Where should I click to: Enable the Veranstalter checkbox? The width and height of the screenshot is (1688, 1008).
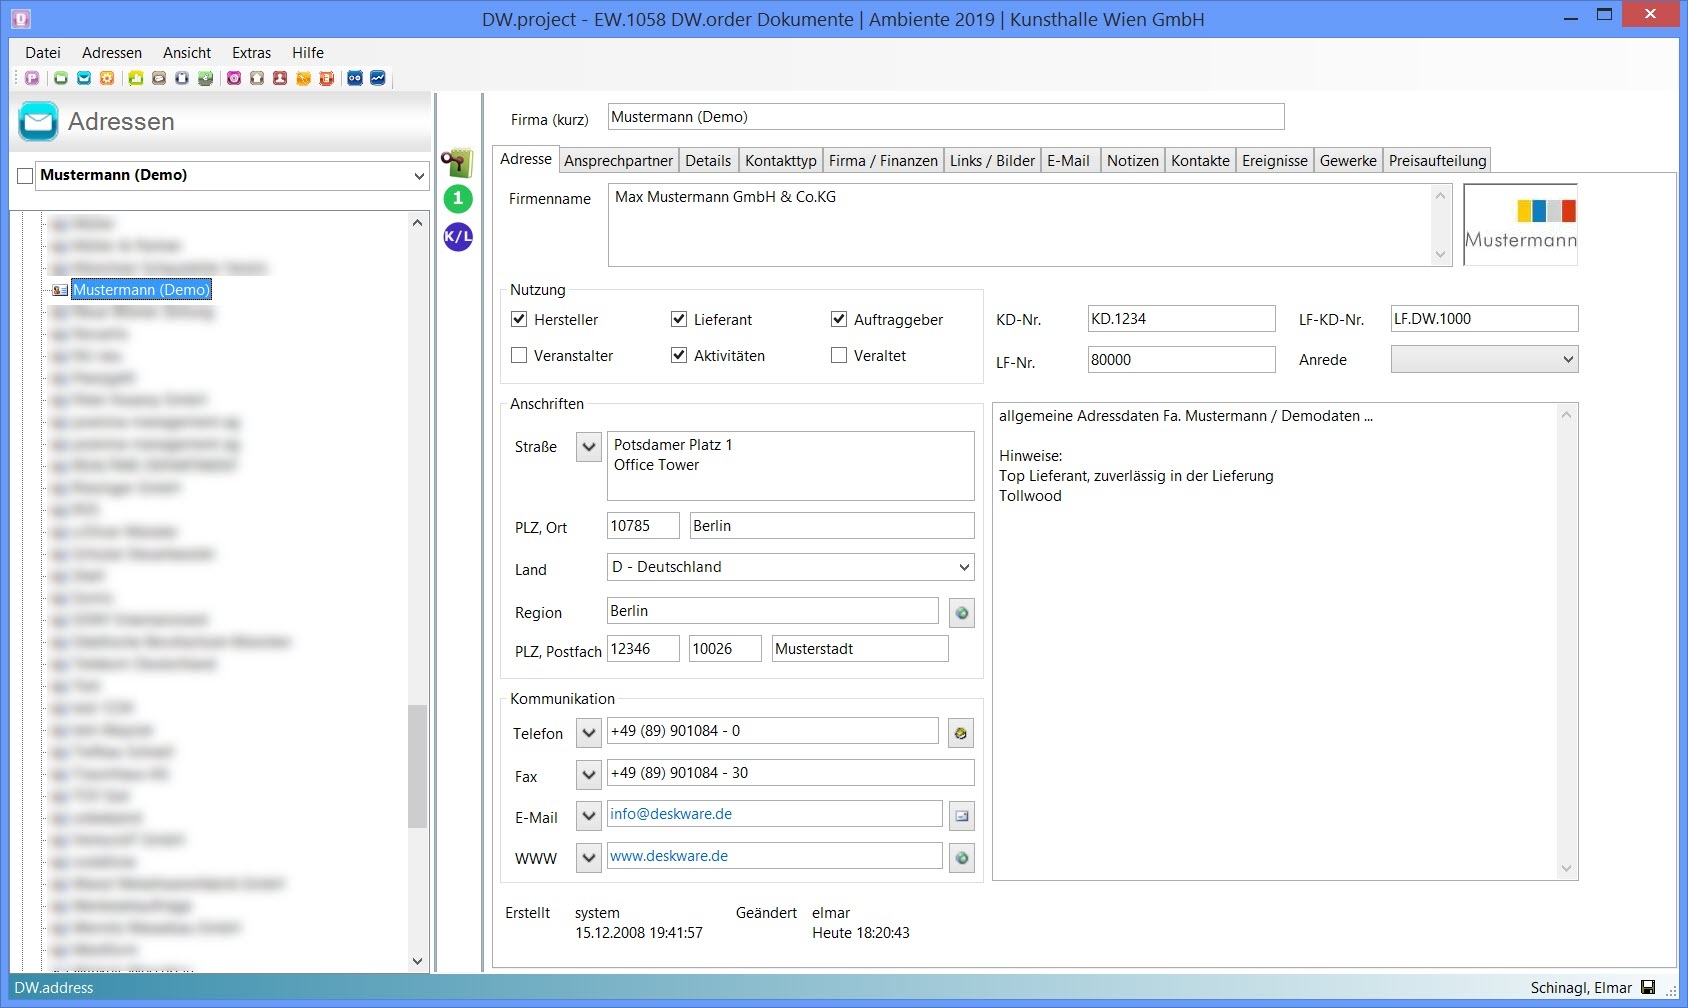[519, 355]
